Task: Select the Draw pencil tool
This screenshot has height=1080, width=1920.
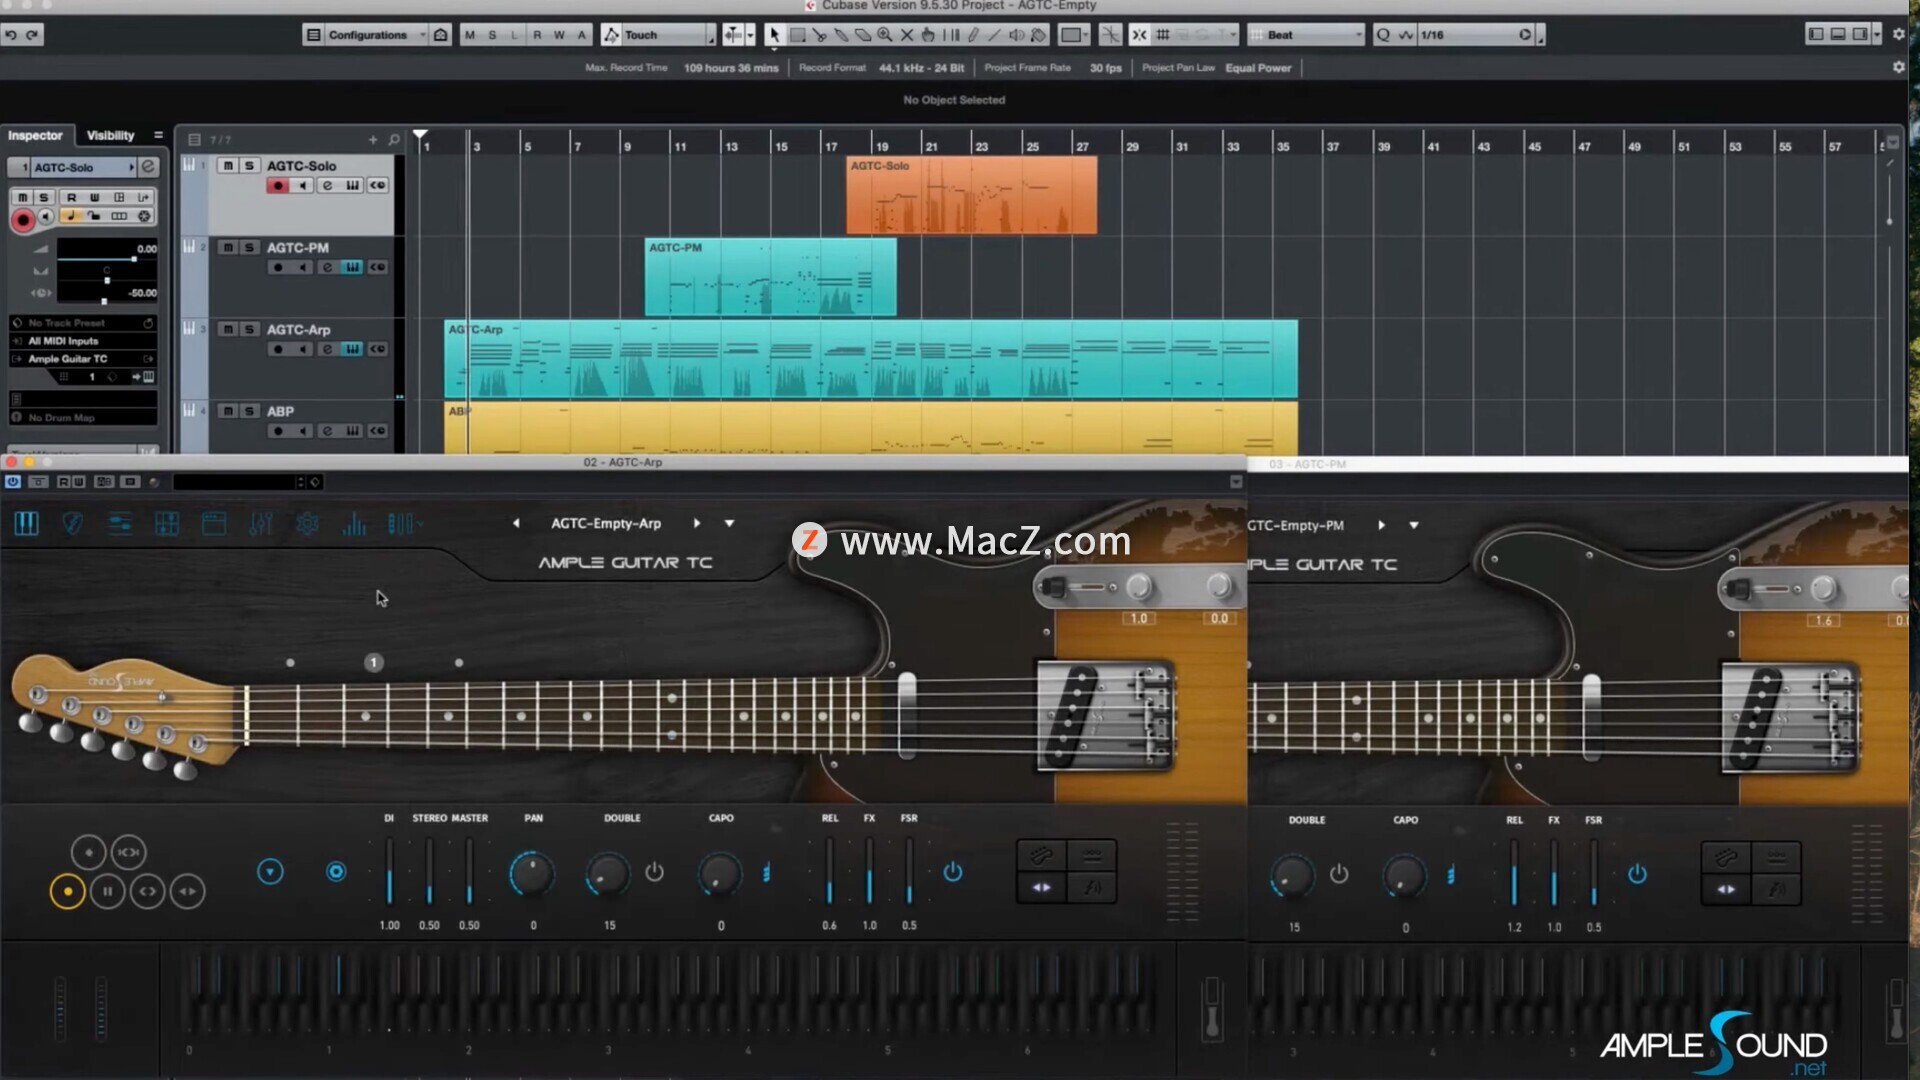Action: pyautogui.click(x=973, y=35)
